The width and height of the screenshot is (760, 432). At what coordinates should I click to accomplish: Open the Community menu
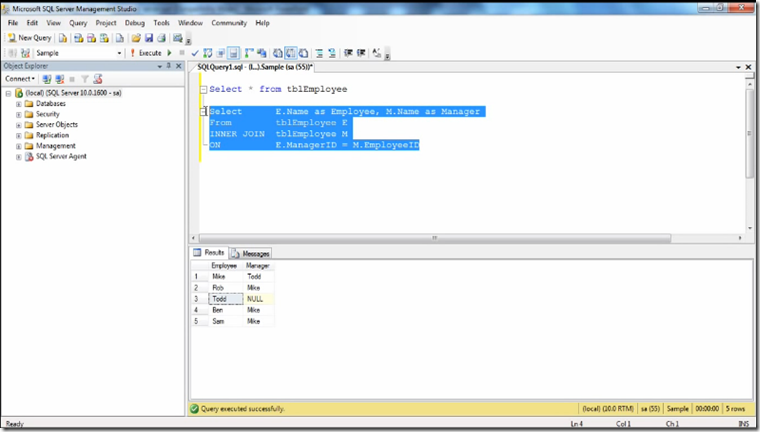[229, 23]
